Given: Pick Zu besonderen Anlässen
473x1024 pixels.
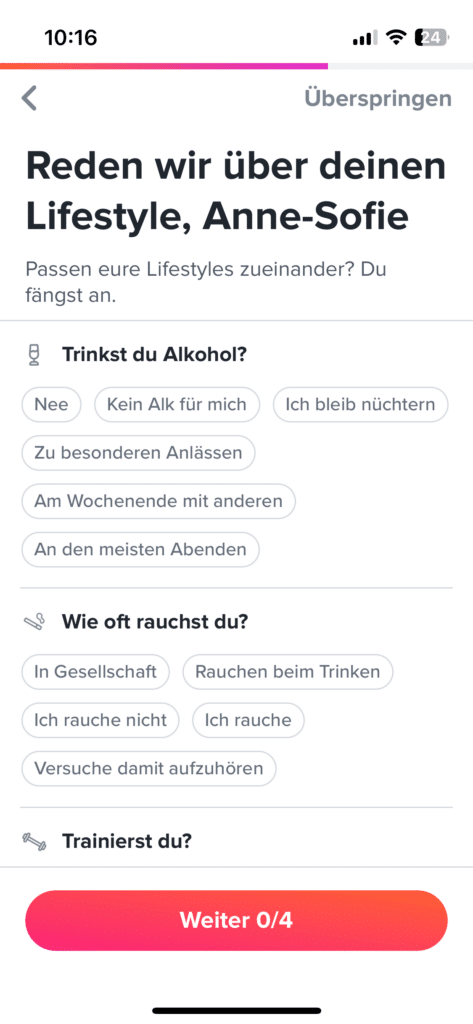Looking at the screenshot, I should pos(139,453).
